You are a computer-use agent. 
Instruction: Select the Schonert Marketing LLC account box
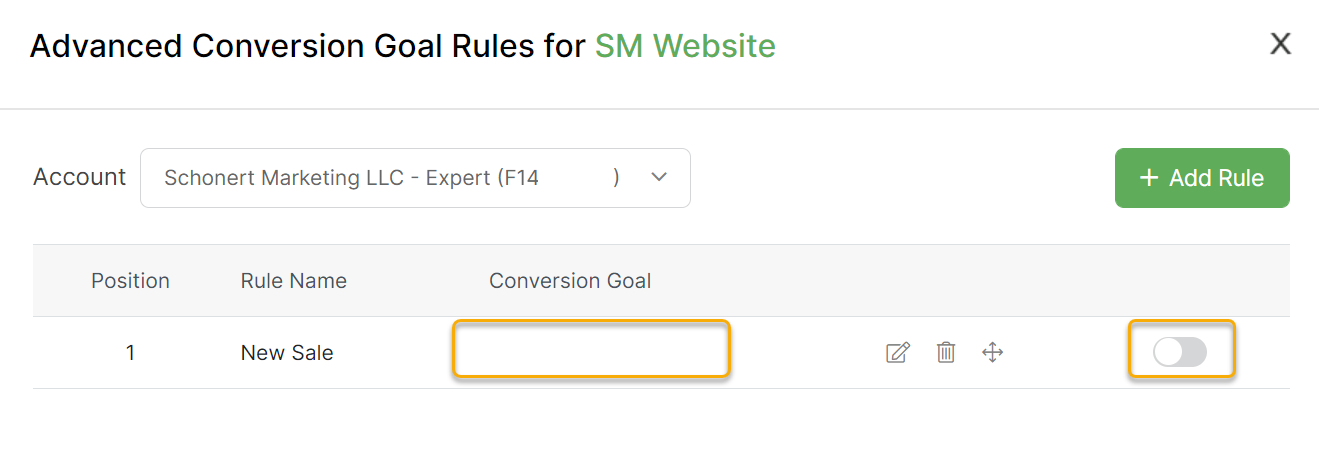390,178
